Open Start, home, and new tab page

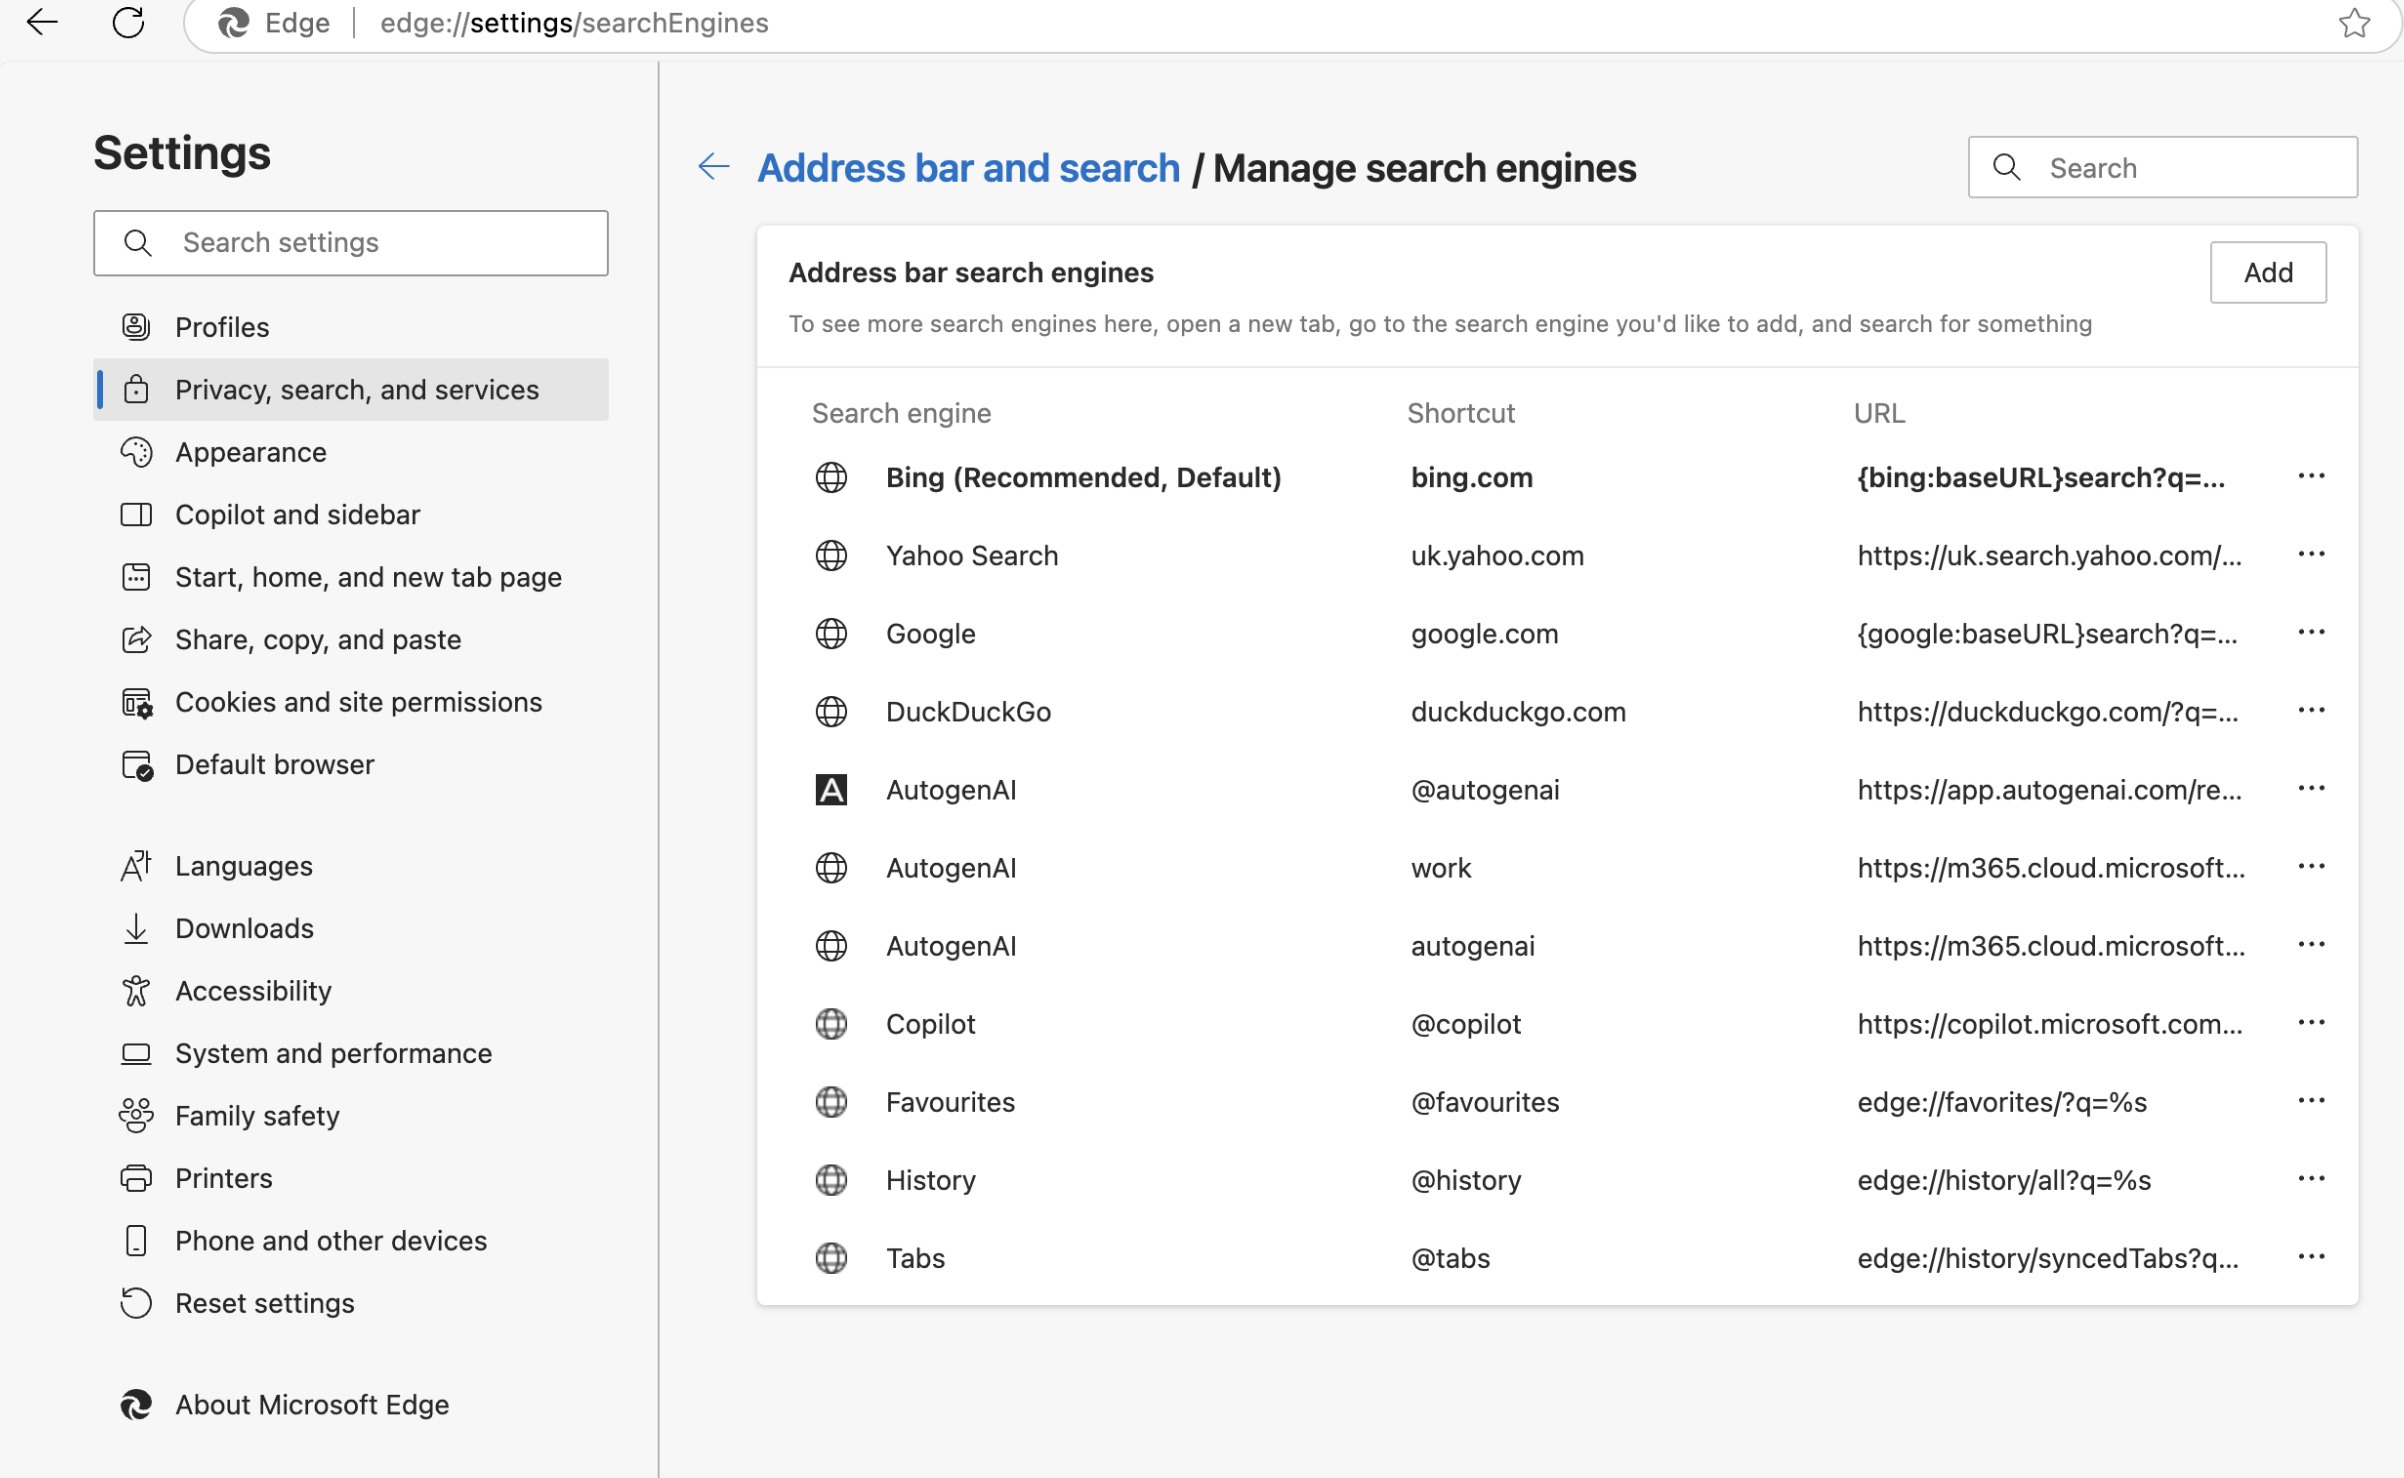pyautogui.click(x=351, y=577)
